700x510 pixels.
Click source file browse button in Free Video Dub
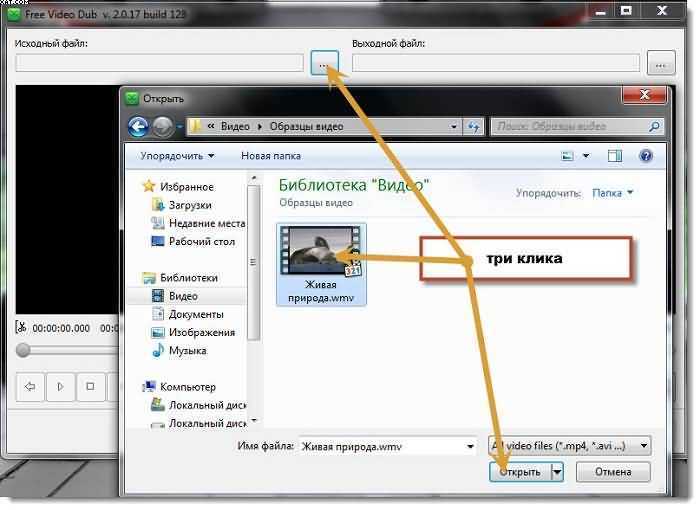coord(325,63)
